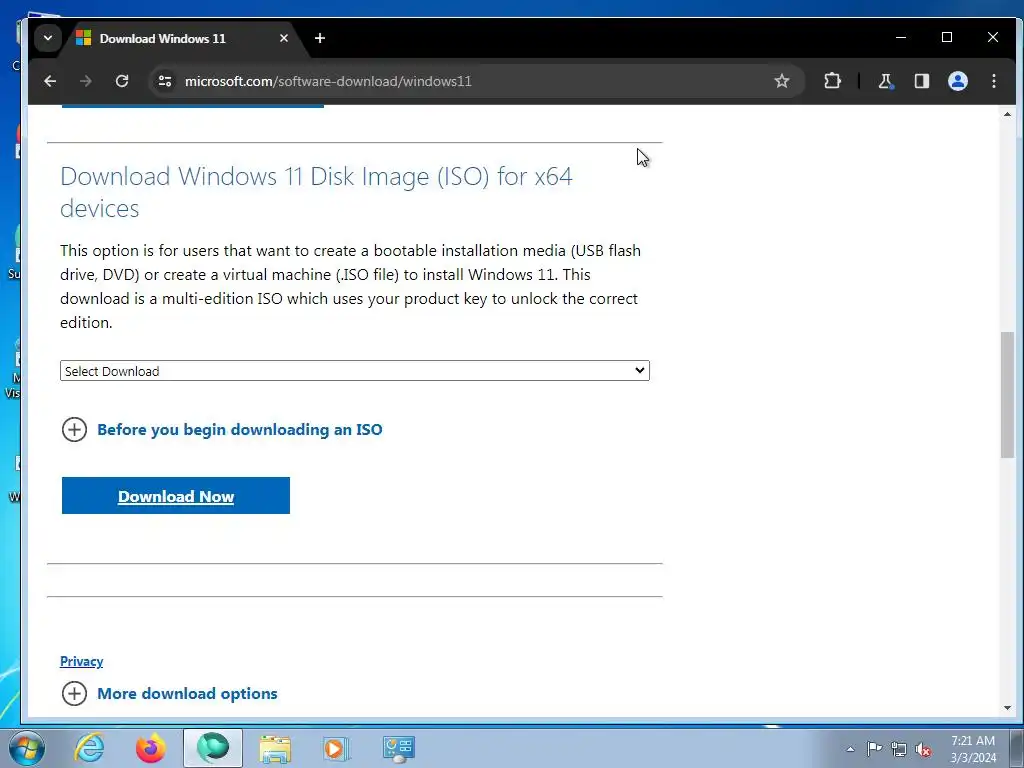Show hidden system tray icons
Viewport: 1024px width, 768px height.
850,749
